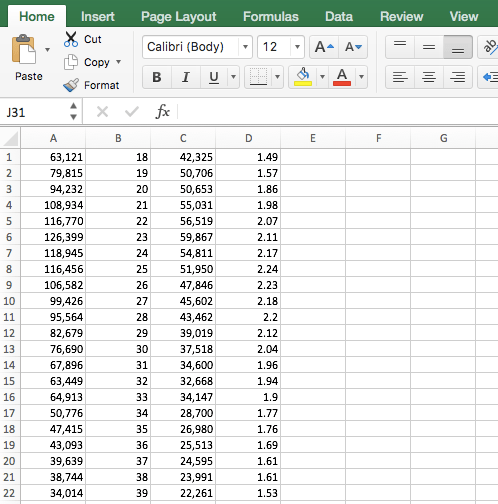
Task: Expand fill color dropdown arrow
Action: tap(322, 77)
